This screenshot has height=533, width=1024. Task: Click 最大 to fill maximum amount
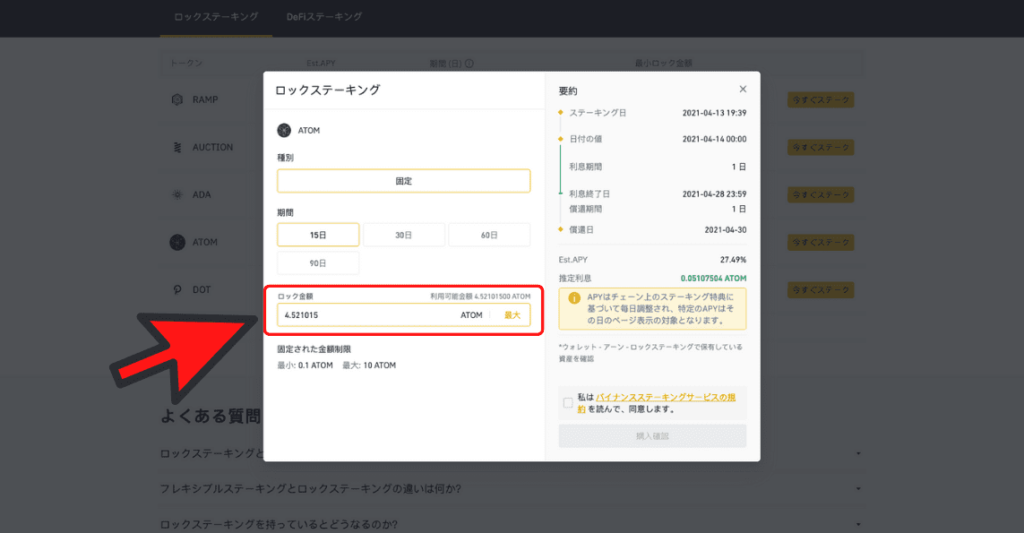[x=512, y=315]
